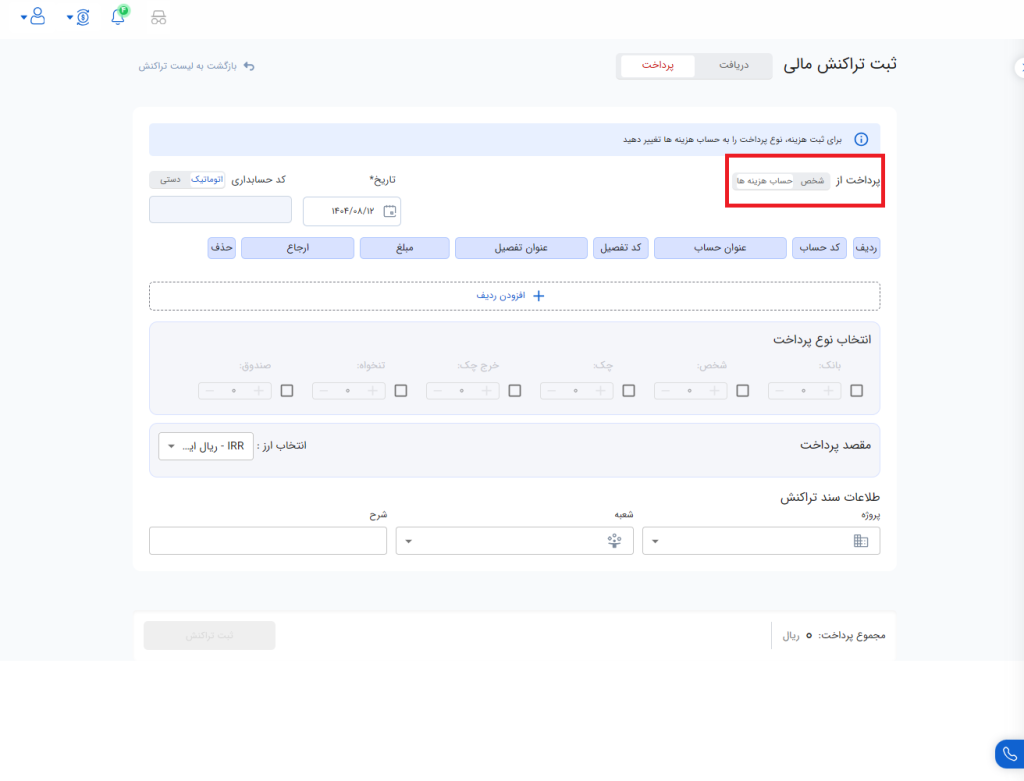Click the incognito glasses icon
The height and width of the screenshot is (781, 1024).
tap(158, 18)
